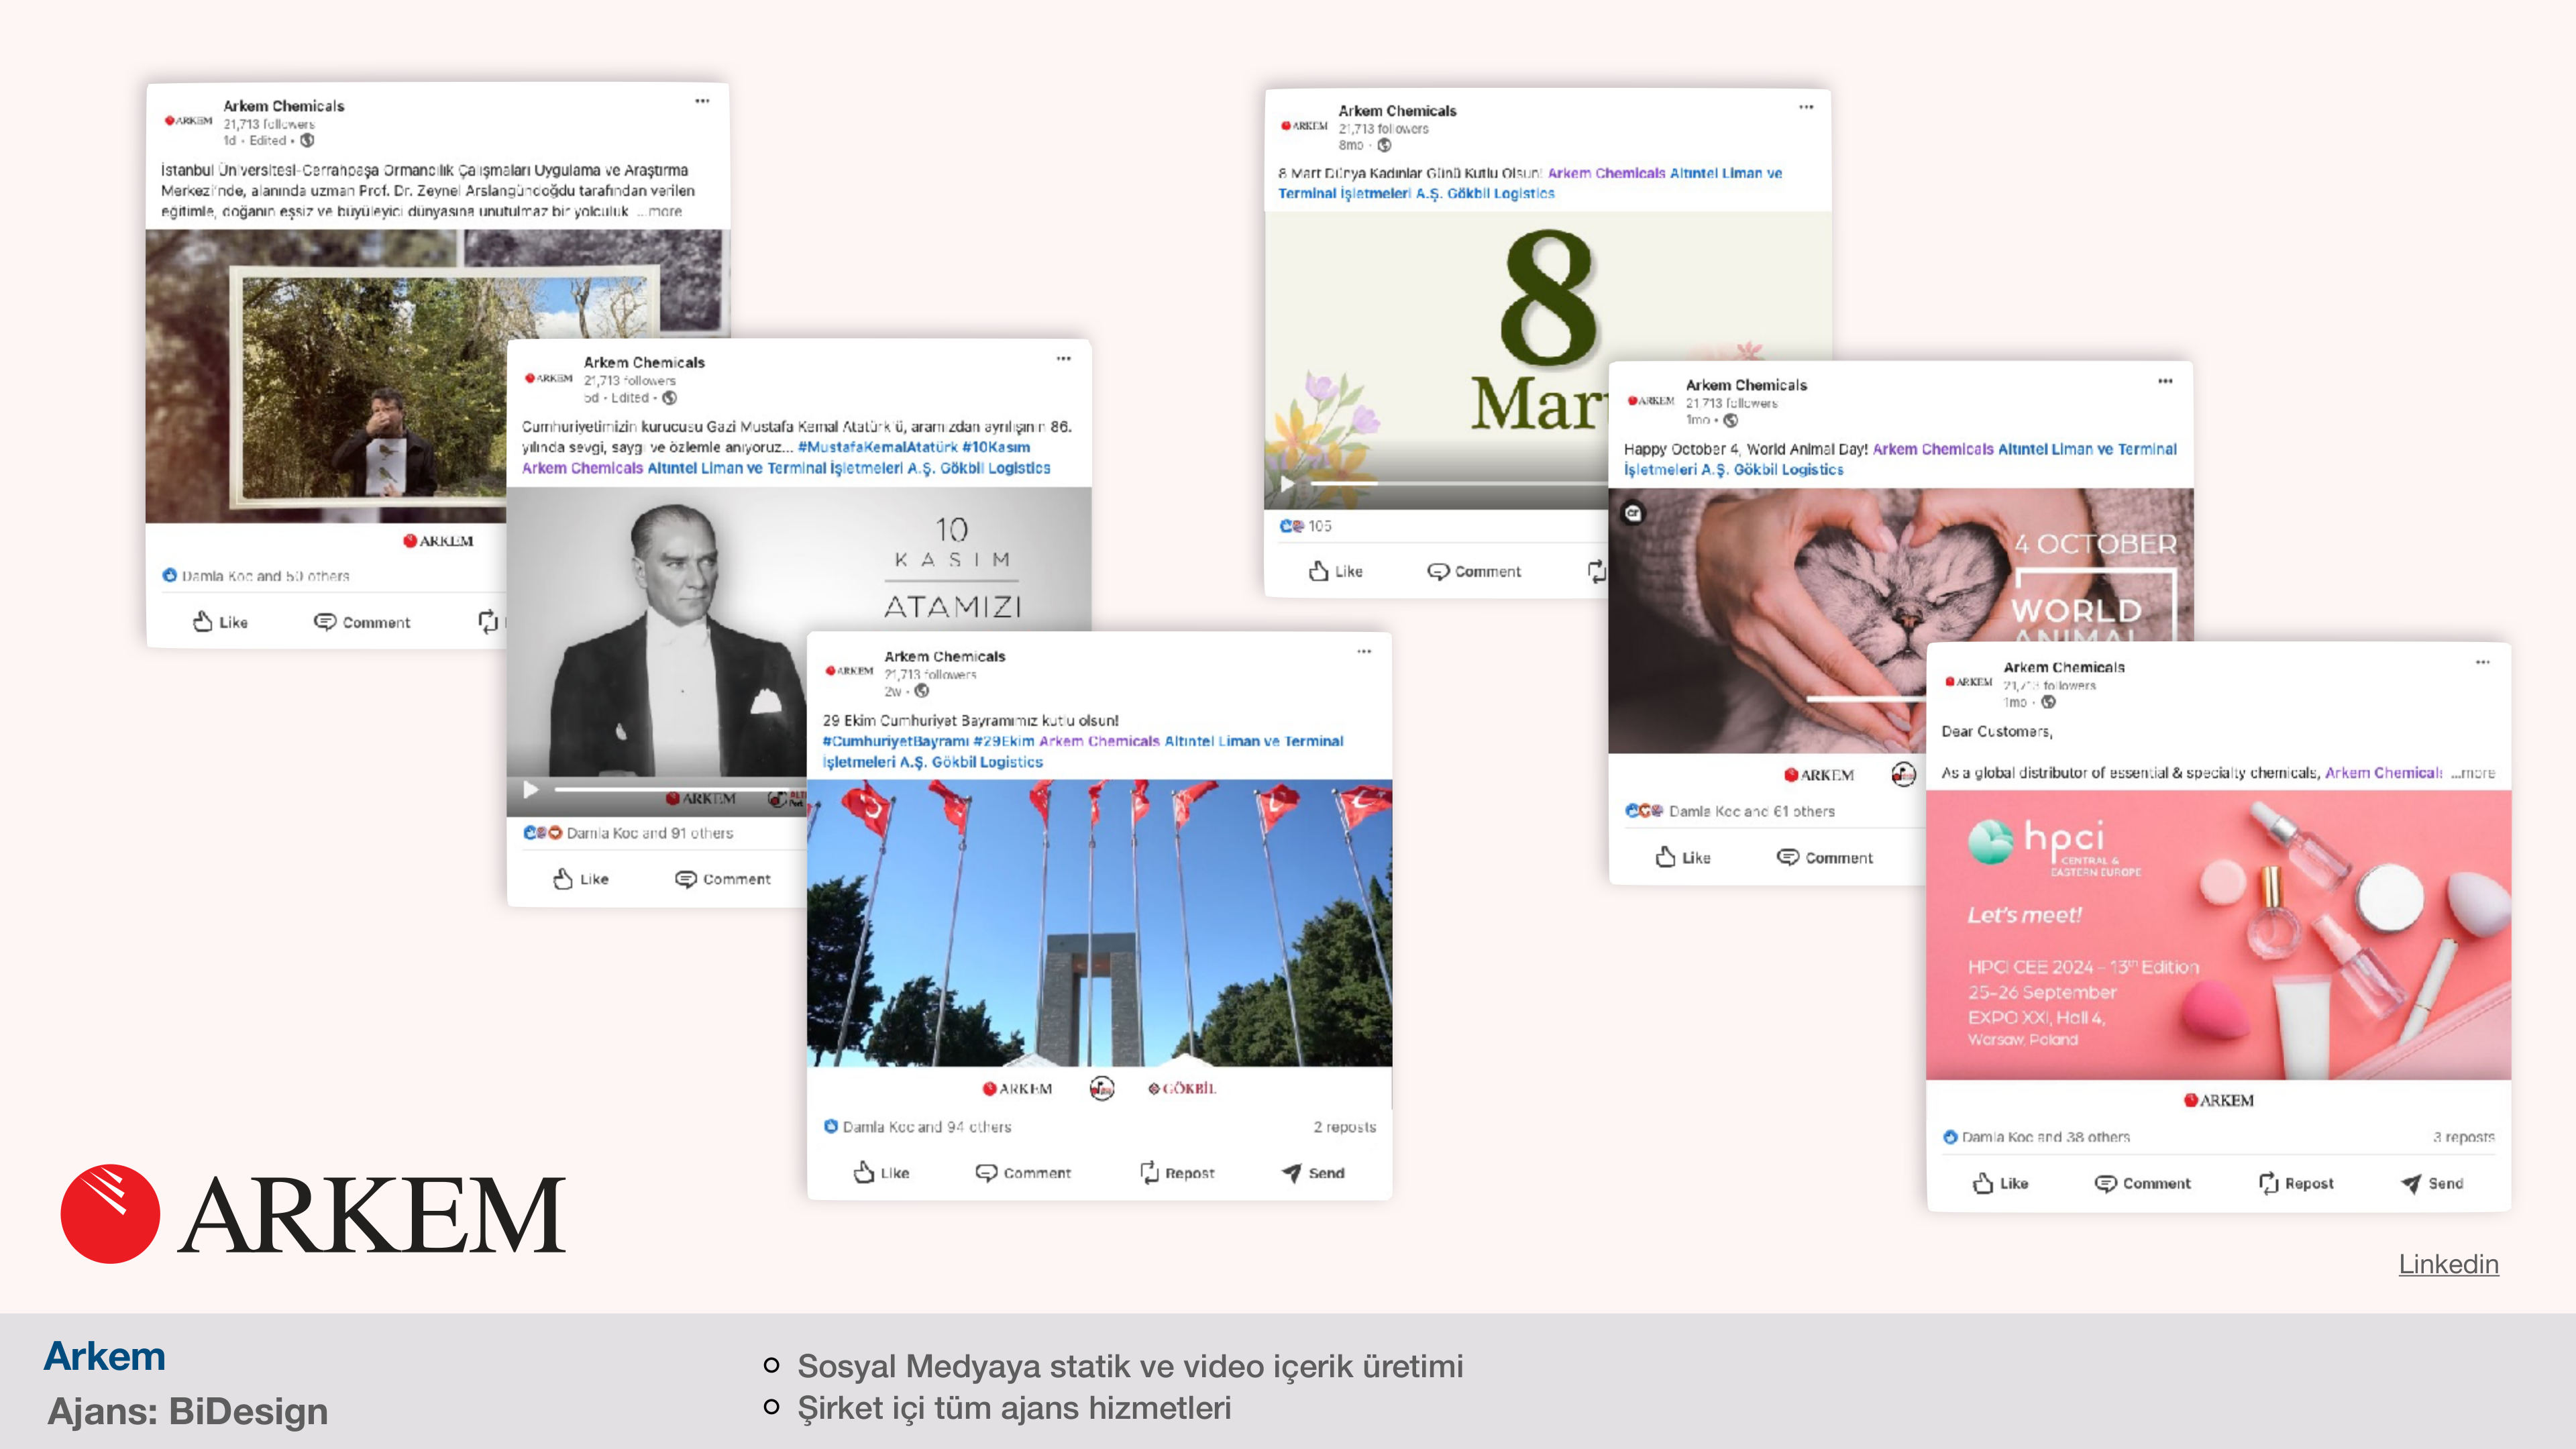Like the 8 Mart Kadınlar Günü post
Viewport: 2576px width, 1449px height.
pyautogui.click(x=1336, y=571)
